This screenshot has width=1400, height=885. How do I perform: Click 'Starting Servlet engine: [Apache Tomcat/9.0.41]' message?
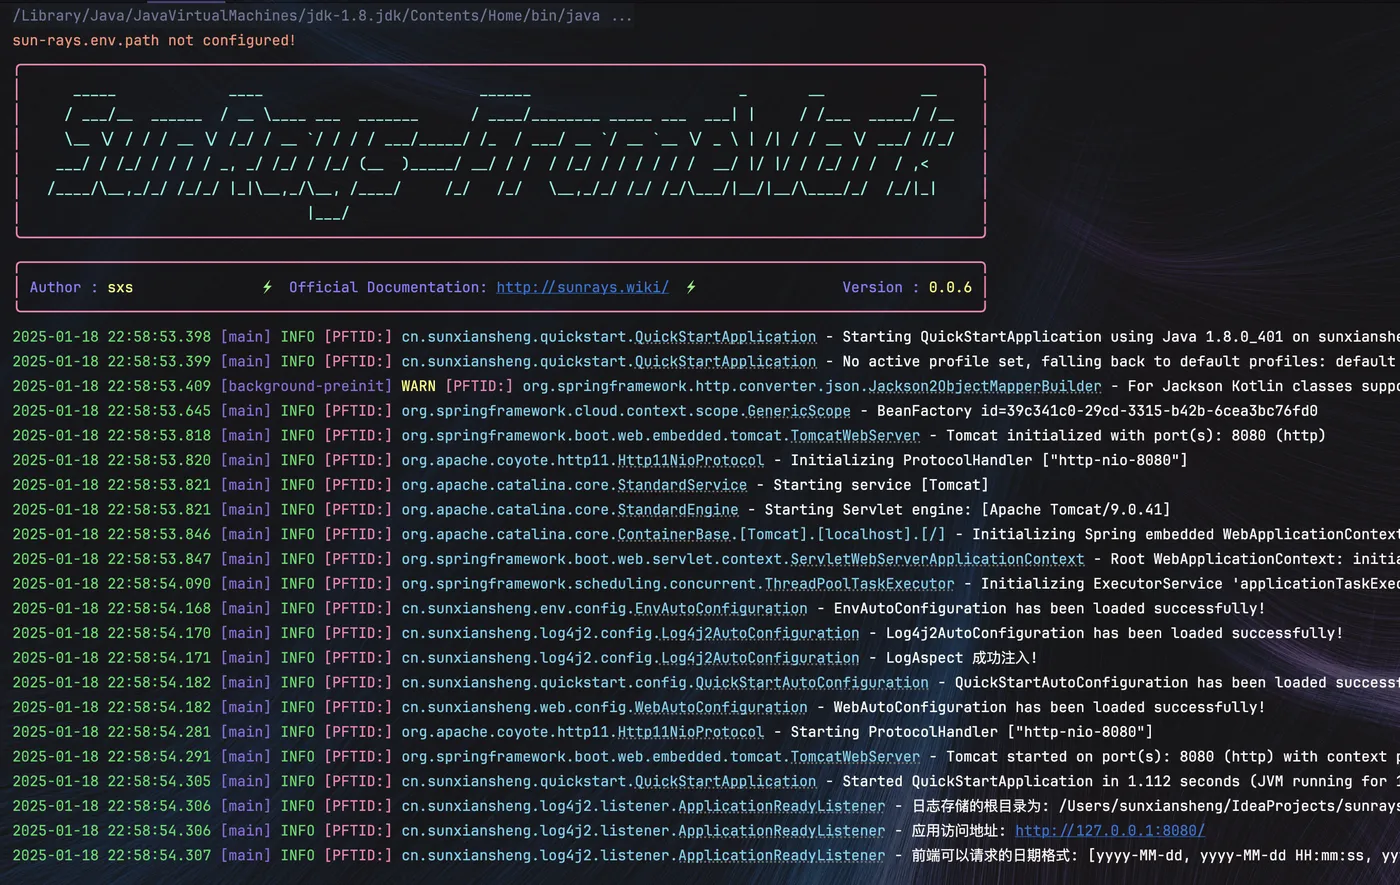pos(967,509)
